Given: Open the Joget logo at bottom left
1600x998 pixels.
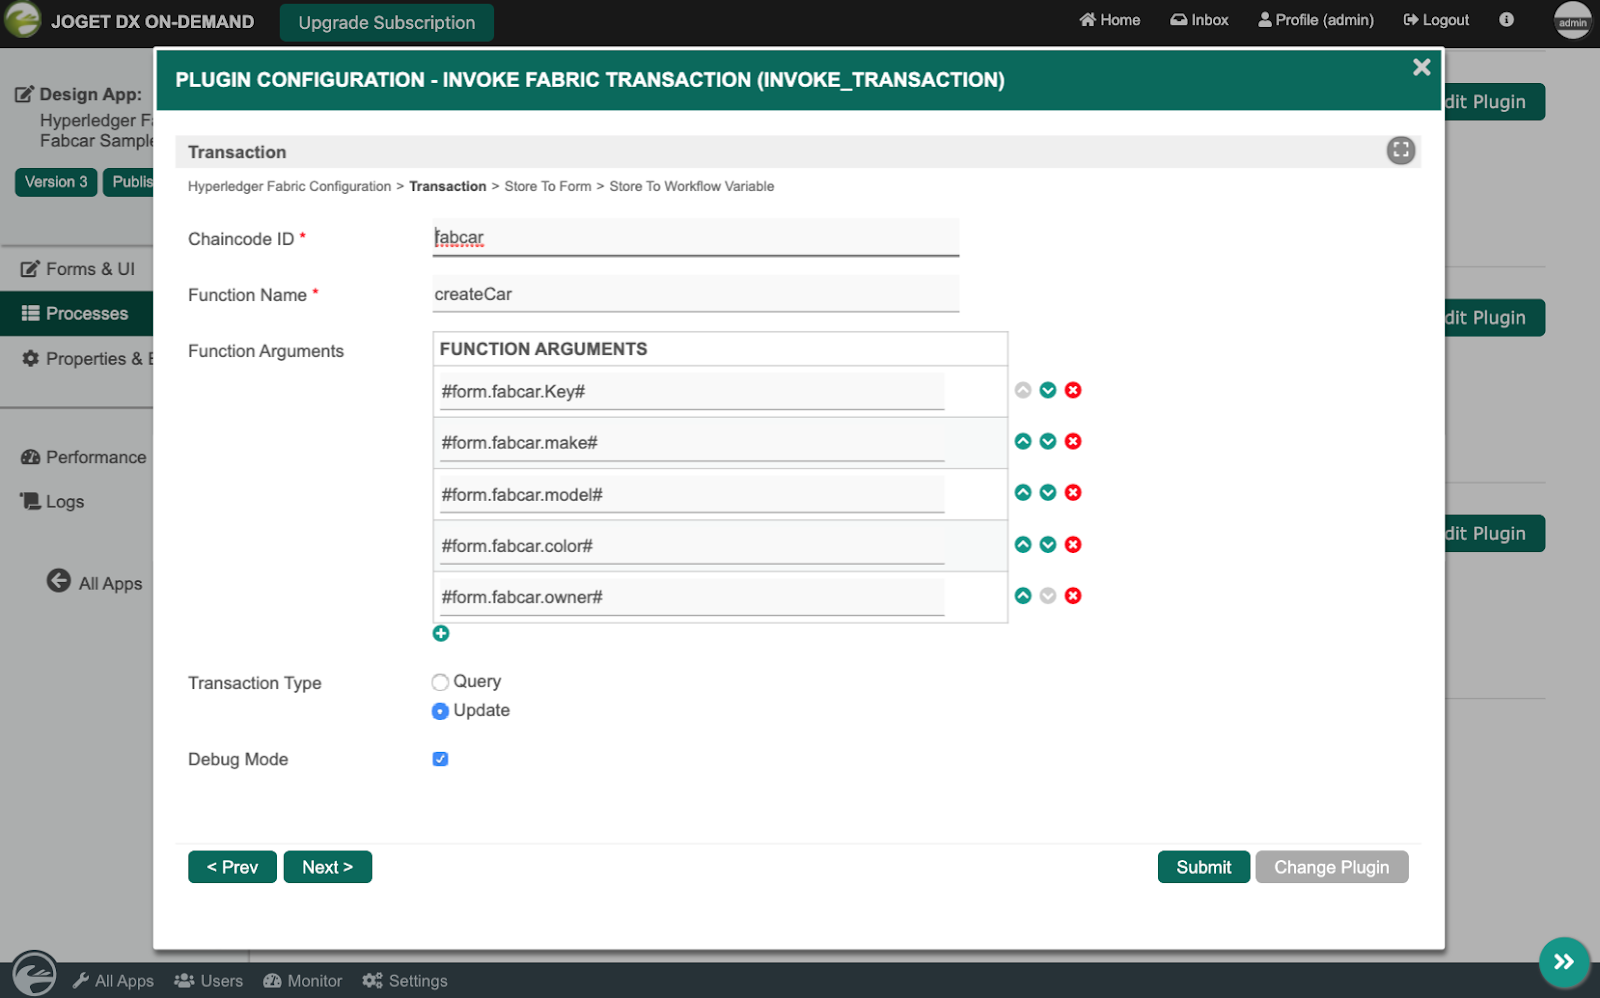Looking at the screenshot, I should [34, 973].
